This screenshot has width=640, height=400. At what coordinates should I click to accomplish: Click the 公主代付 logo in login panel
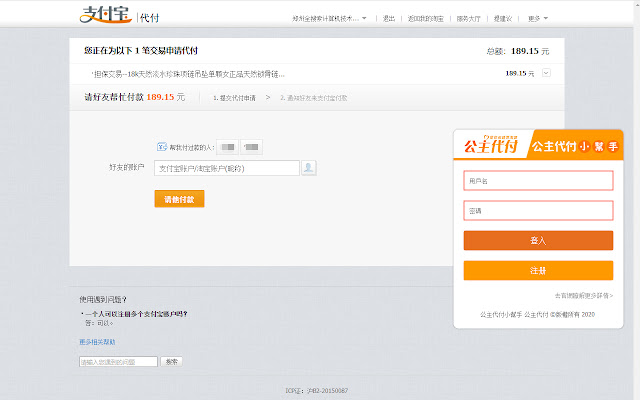coord(491,144)
